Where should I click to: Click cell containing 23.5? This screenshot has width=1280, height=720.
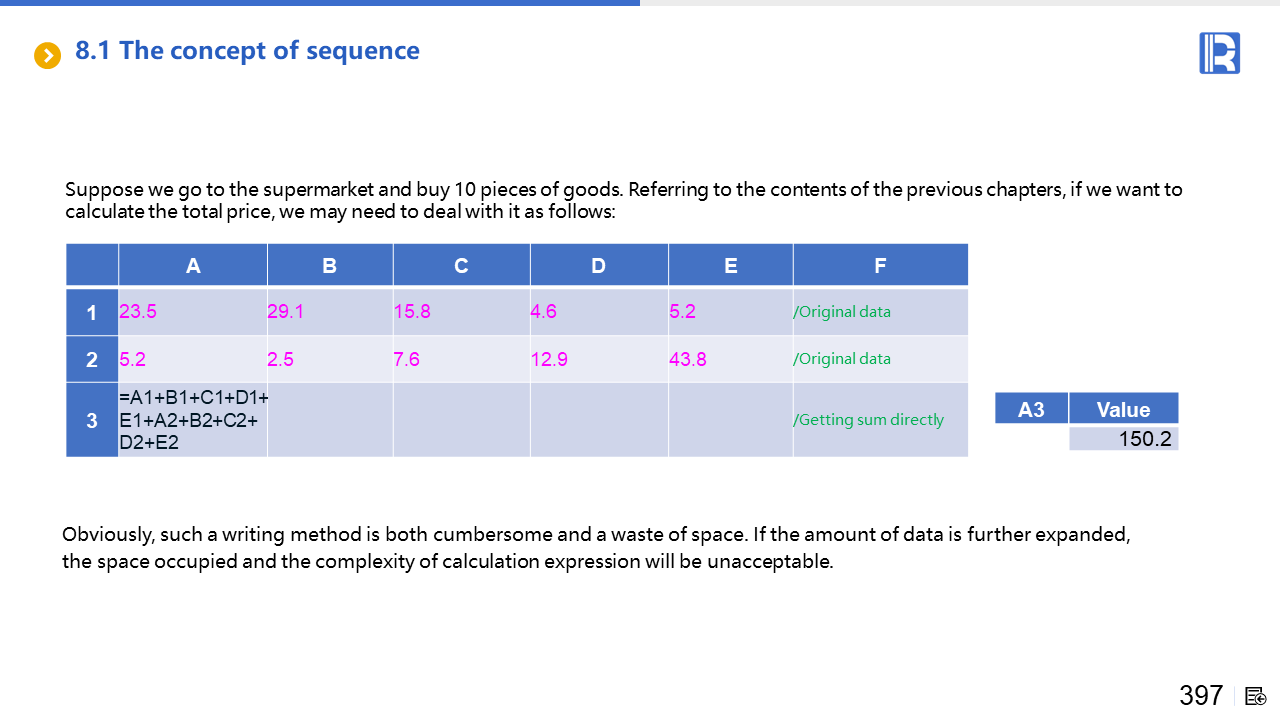(138, 312)
